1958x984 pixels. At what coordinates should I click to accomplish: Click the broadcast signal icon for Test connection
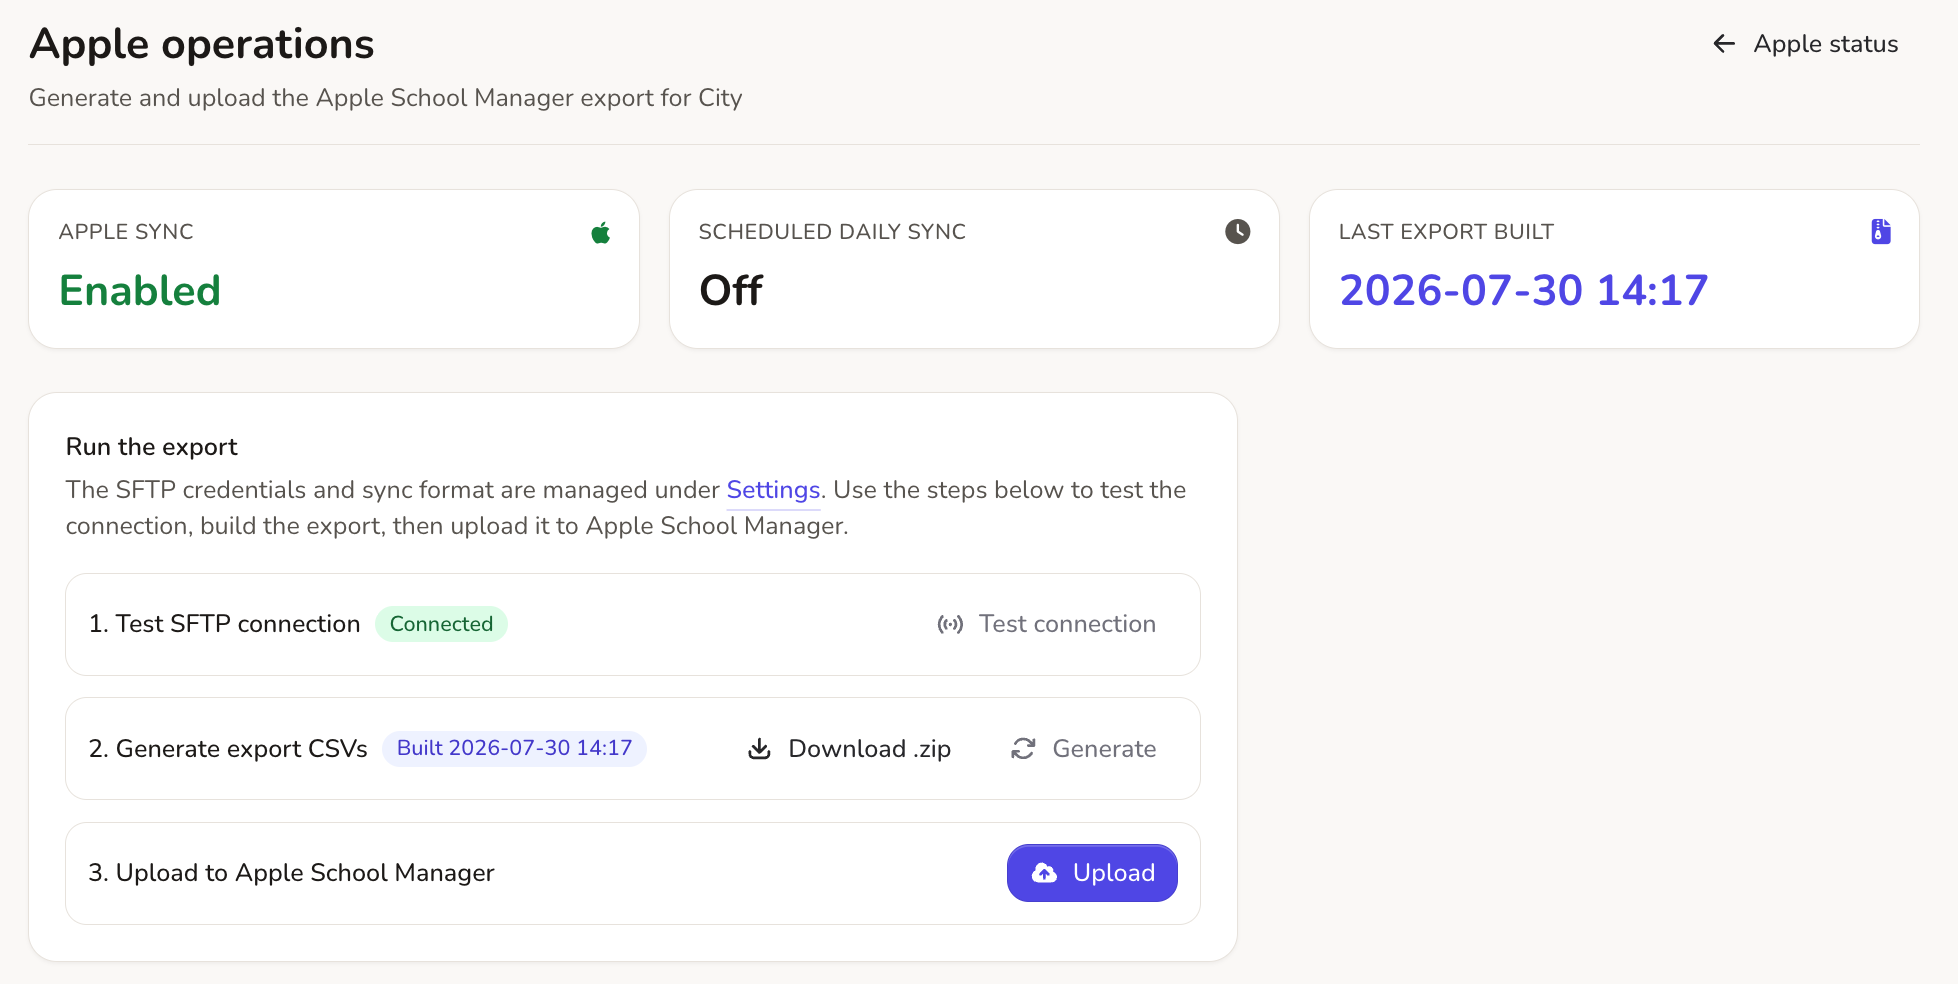pyautogui.click(x=950, y=625)
